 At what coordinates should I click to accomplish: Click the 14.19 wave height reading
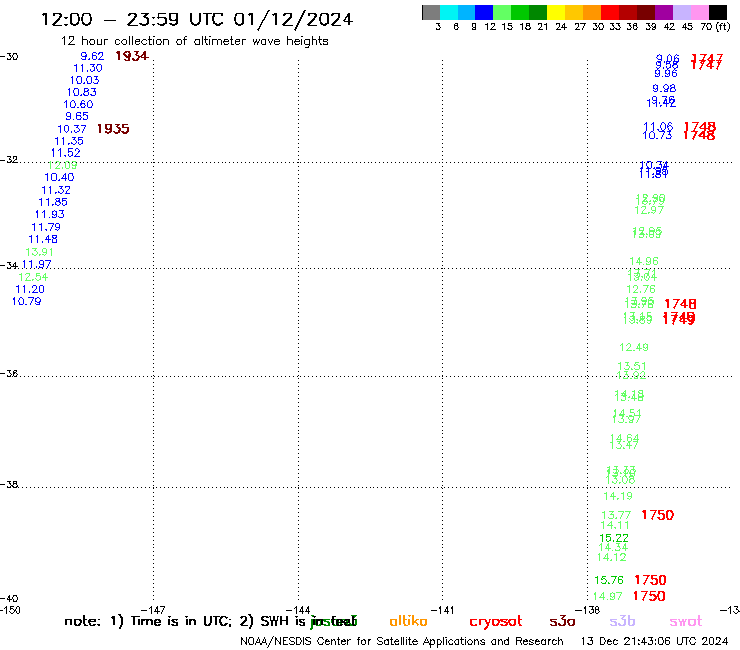coord(618,496)
